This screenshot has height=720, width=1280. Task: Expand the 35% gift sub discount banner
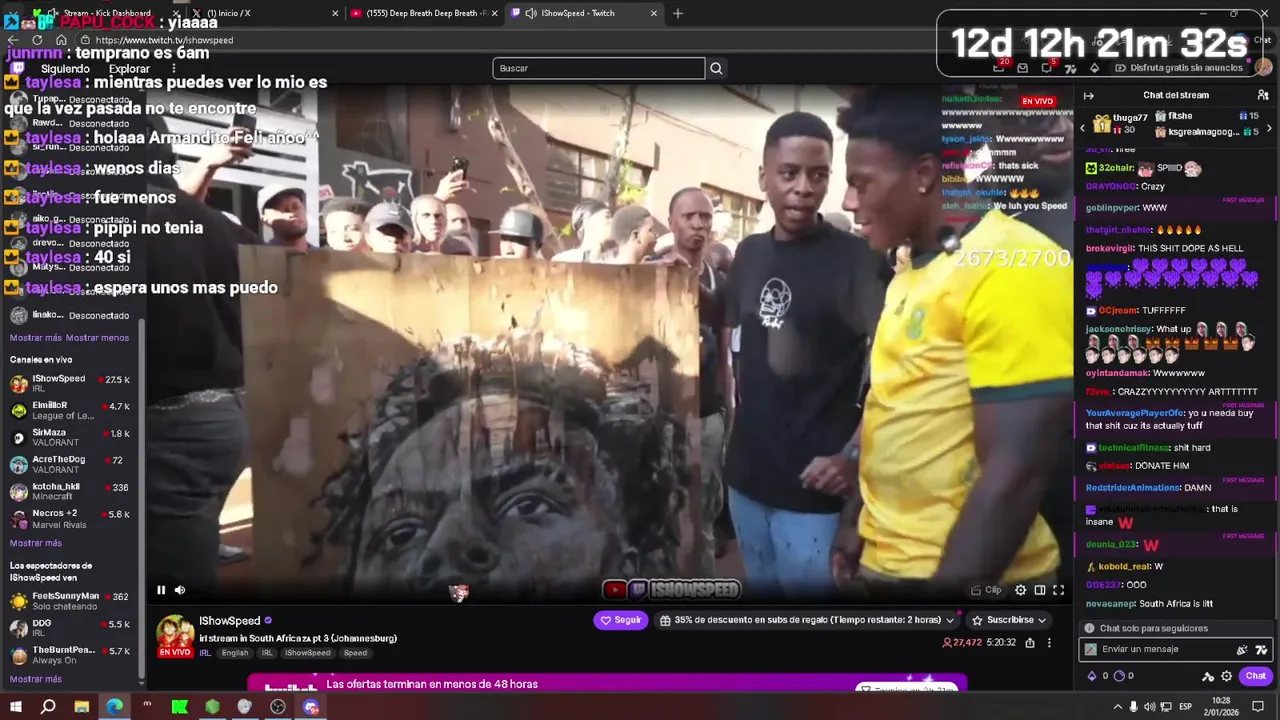click(807, 620)
